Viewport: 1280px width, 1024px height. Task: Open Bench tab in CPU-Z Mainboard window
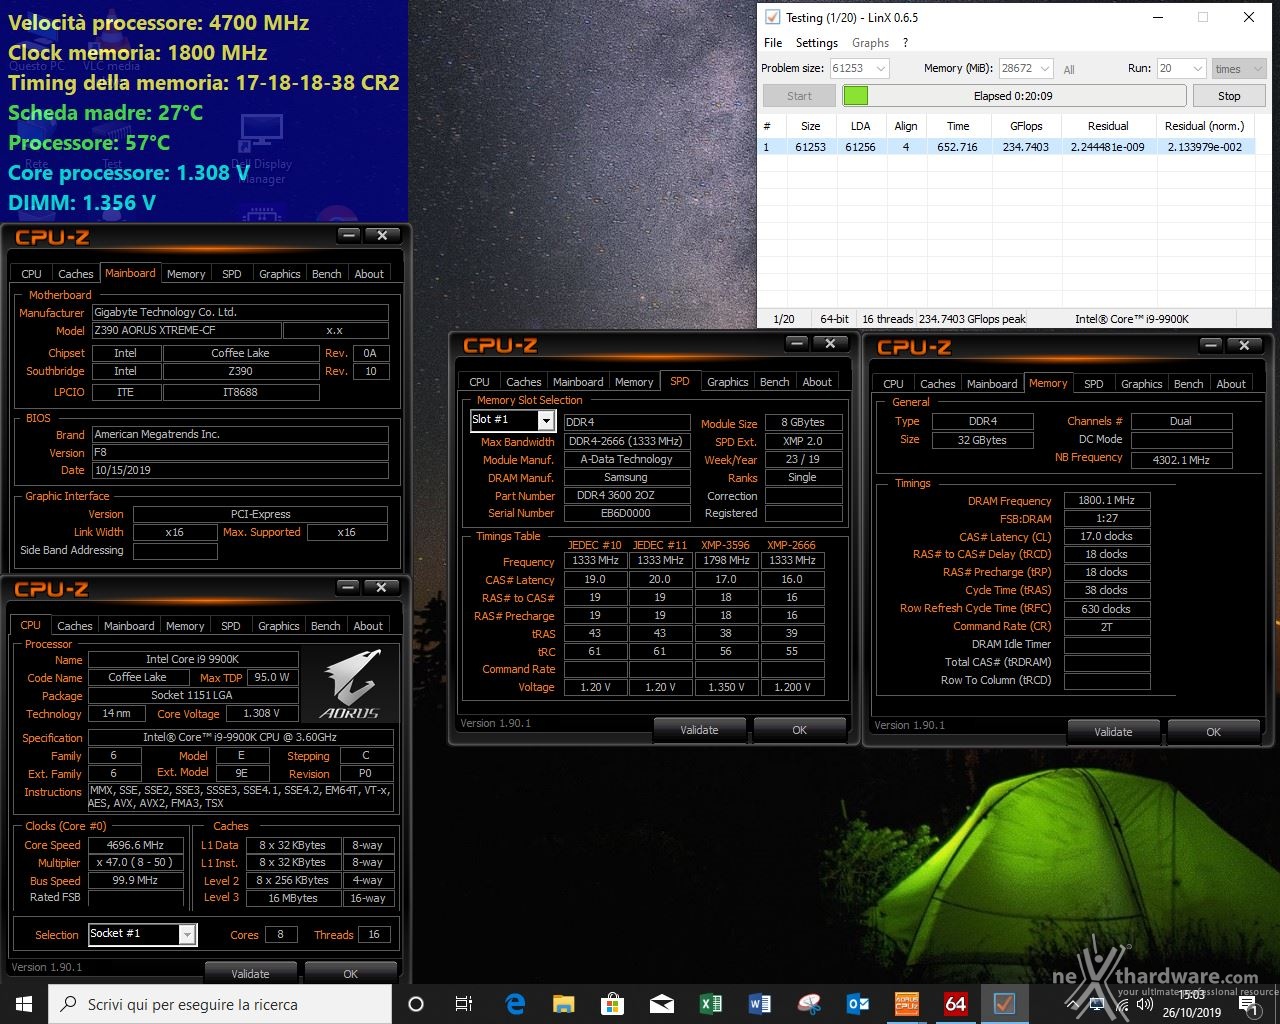[x=327, y=274]
